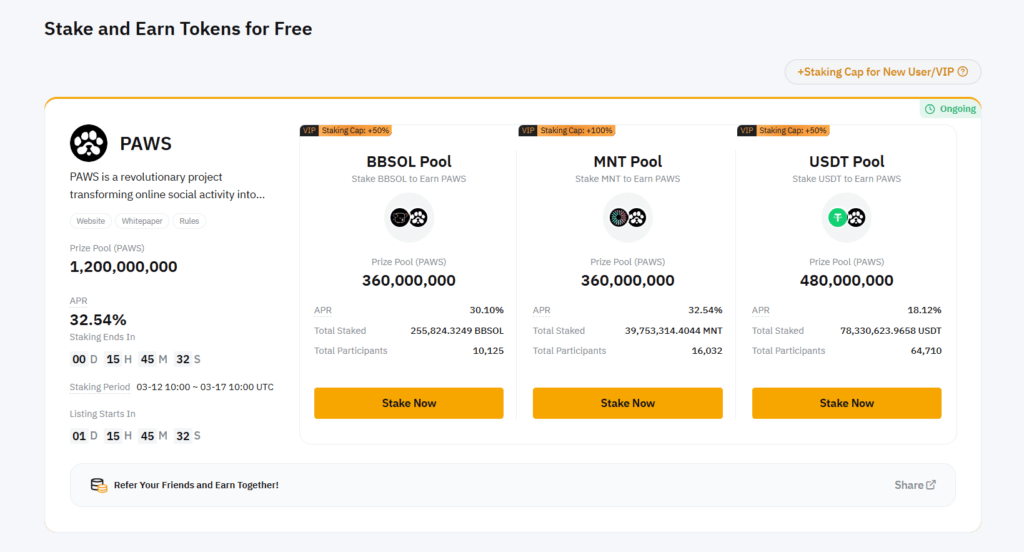Click the coins icon beside Refer Your Friends
The width and height of the screenshot is (1024, 552).
click(x=99, y=485)
